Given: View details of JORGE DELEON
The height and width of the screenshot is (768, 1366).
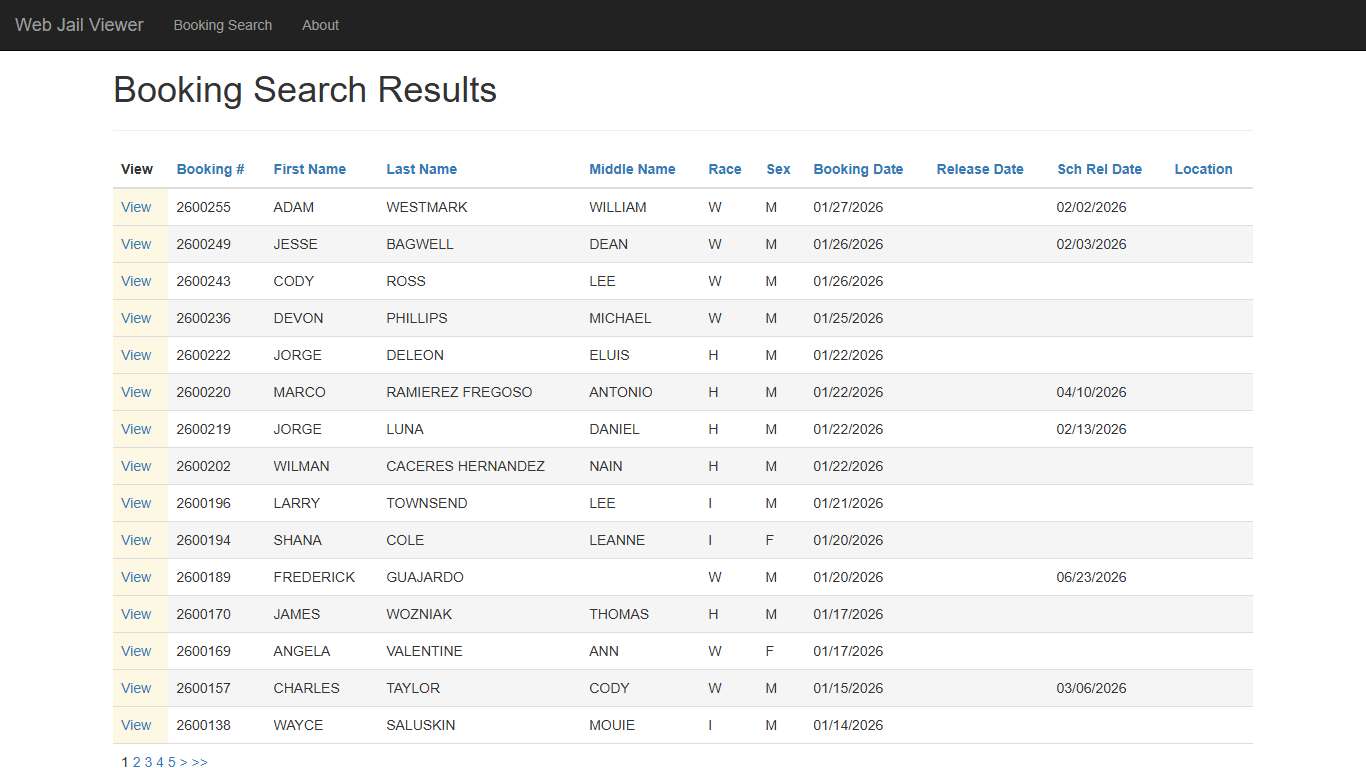Looking at the screenshot, I should [136, 355].
